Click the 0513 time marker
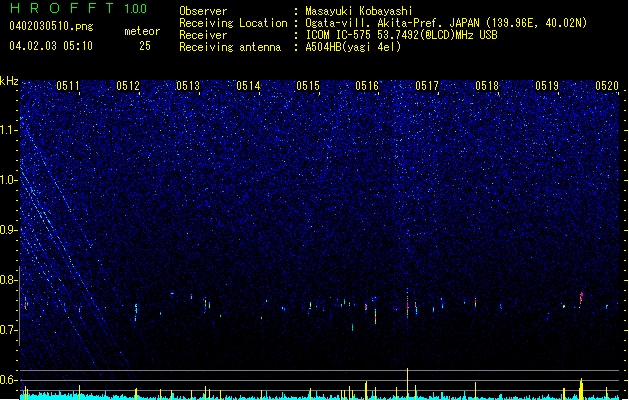Image resolution: width=629 pixels, height=400 pixels. (x=188, y=86)
